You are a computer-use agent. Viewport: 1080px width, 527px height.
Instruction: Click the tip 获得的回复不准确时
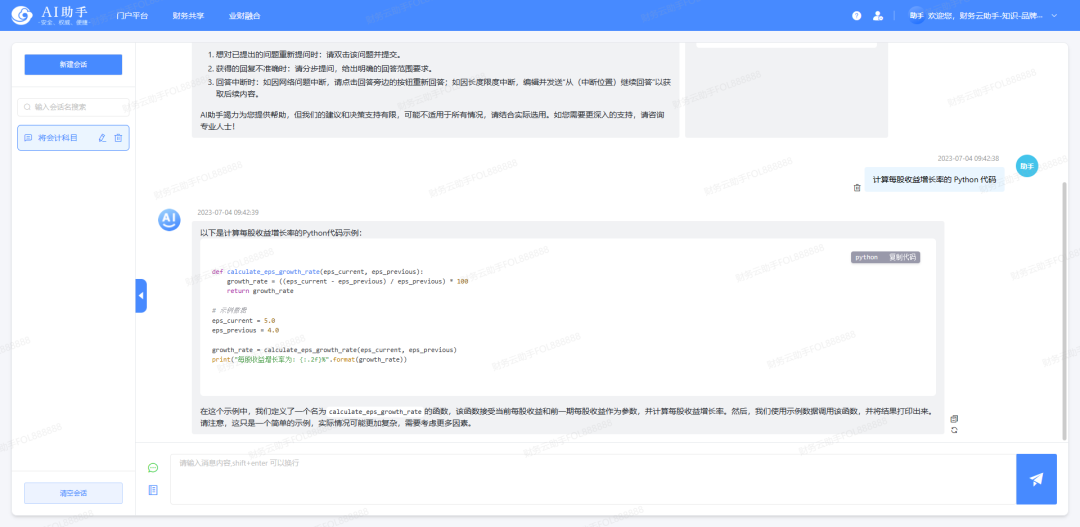pyautogui.click(x=320, y=68)
